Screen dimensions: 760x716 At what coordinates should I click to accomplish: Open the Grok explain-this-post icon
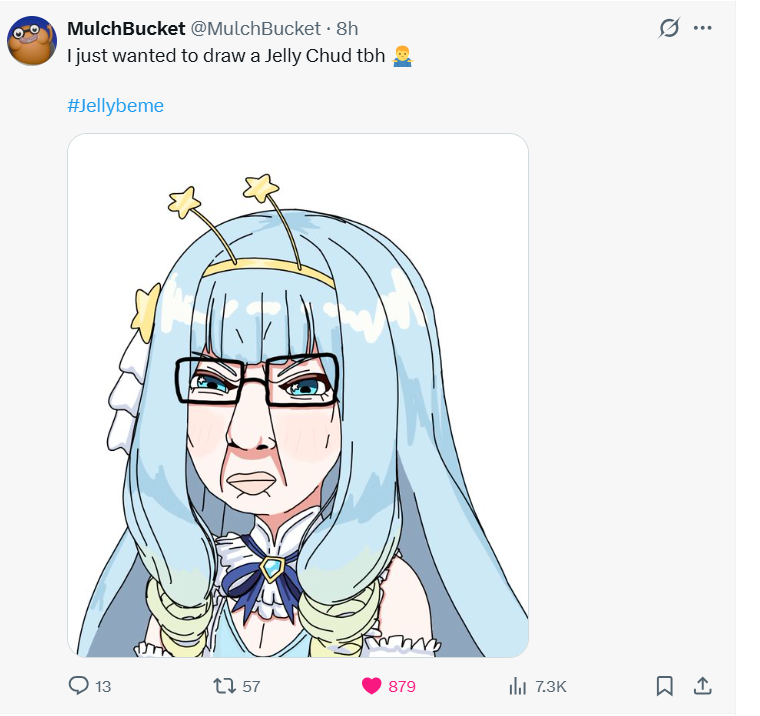(x=669, y=28)
